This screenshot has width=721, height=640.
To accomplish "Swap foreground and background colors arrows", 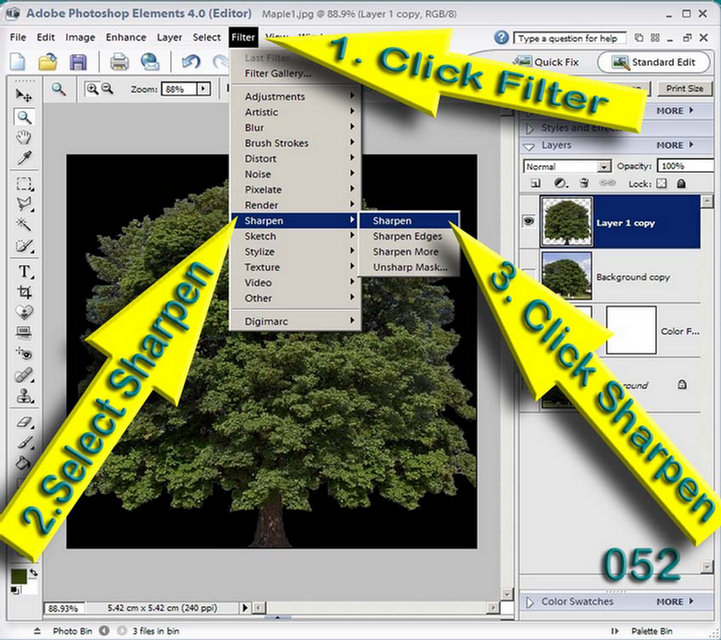I will click(33, 572).
